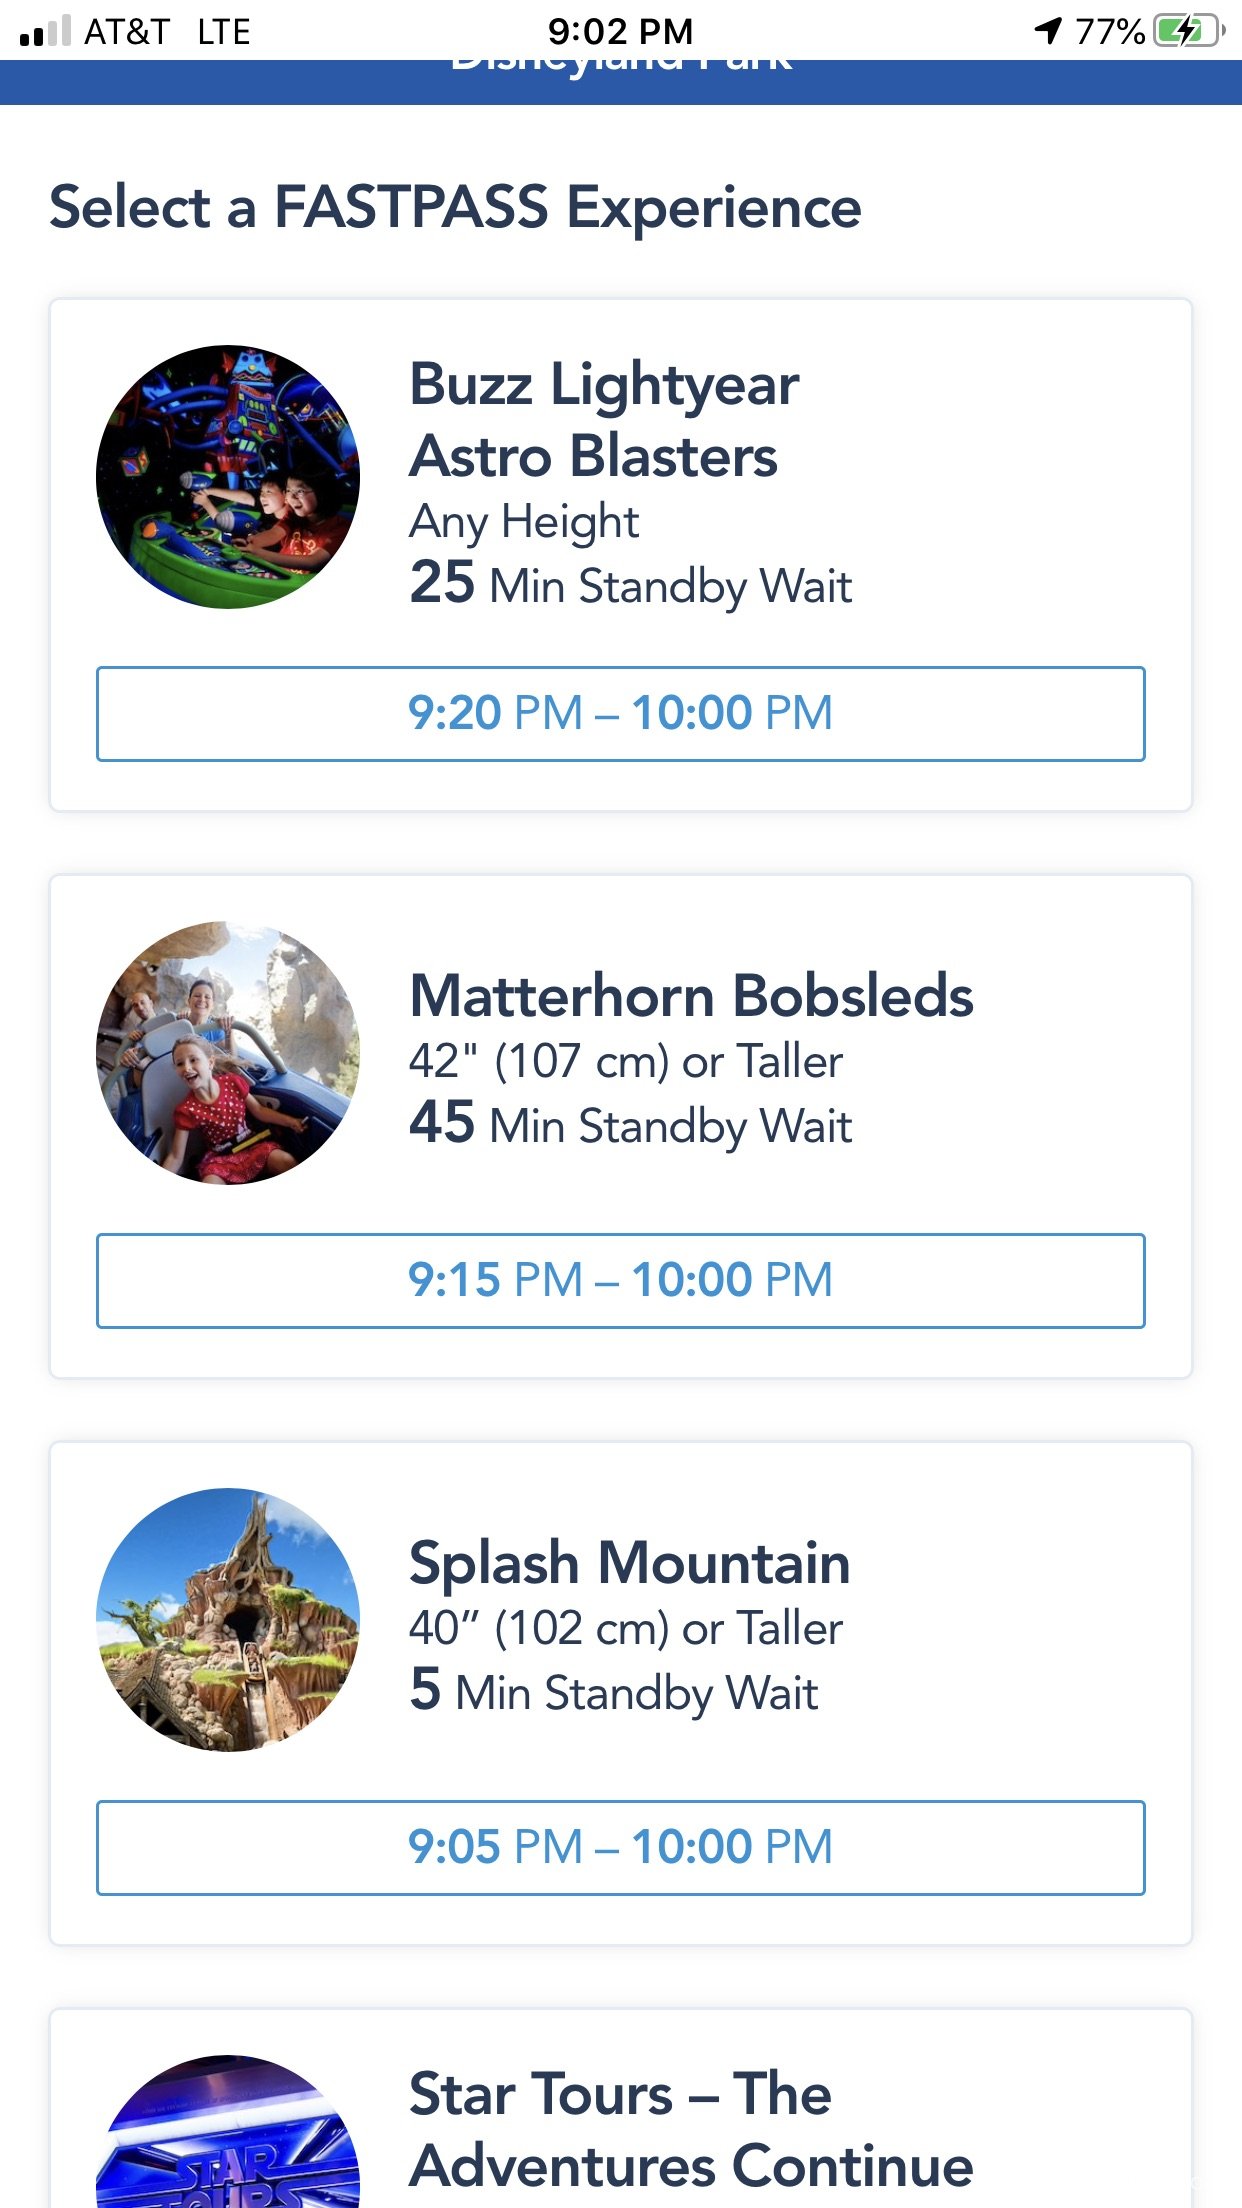Tap the Buzz Lightyear Astro Blasters thumbnail

(228, 477)
